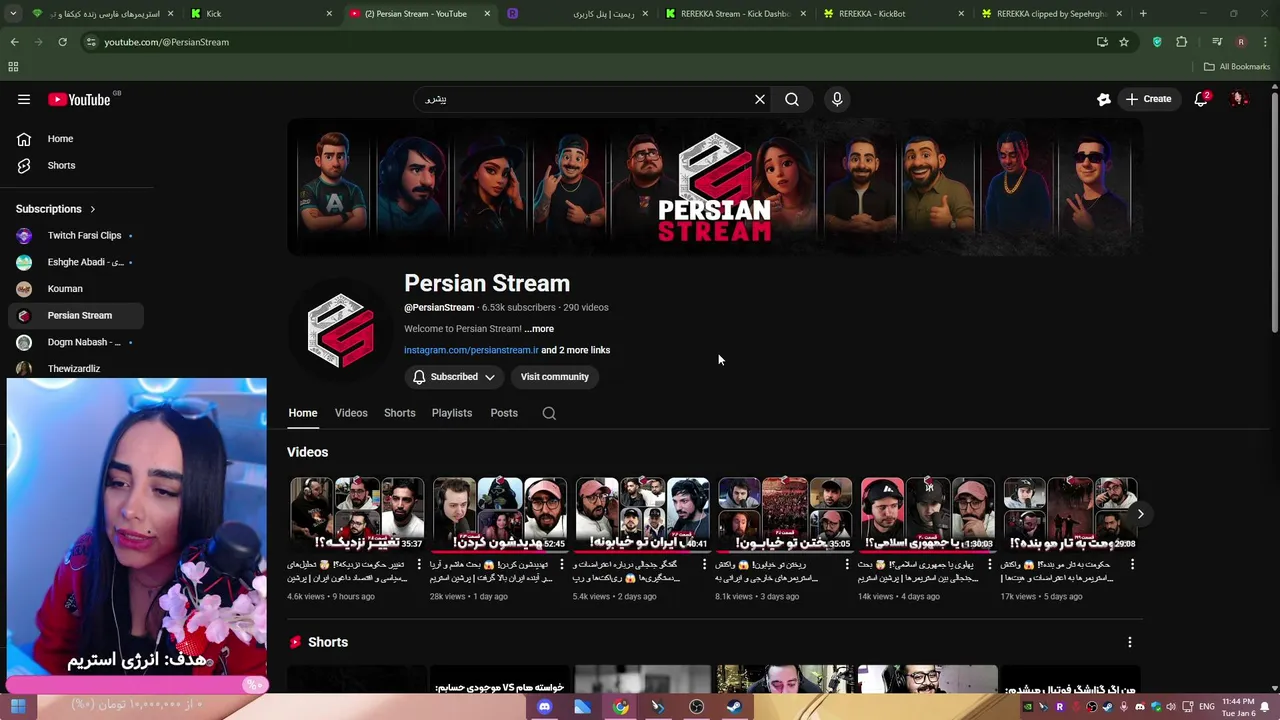Open the Shorts section options menu
Image resolution: width=1280 pixels, height=720 pixels.
[1130, 642]
